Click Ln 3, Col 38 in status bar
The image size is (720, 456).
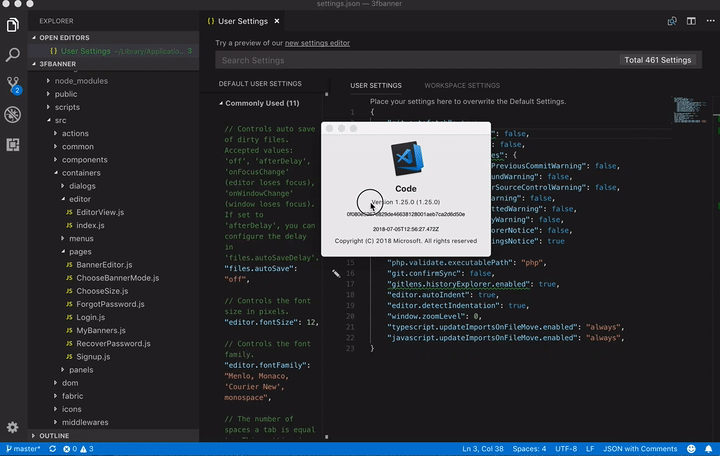click(x=482, y=449)
